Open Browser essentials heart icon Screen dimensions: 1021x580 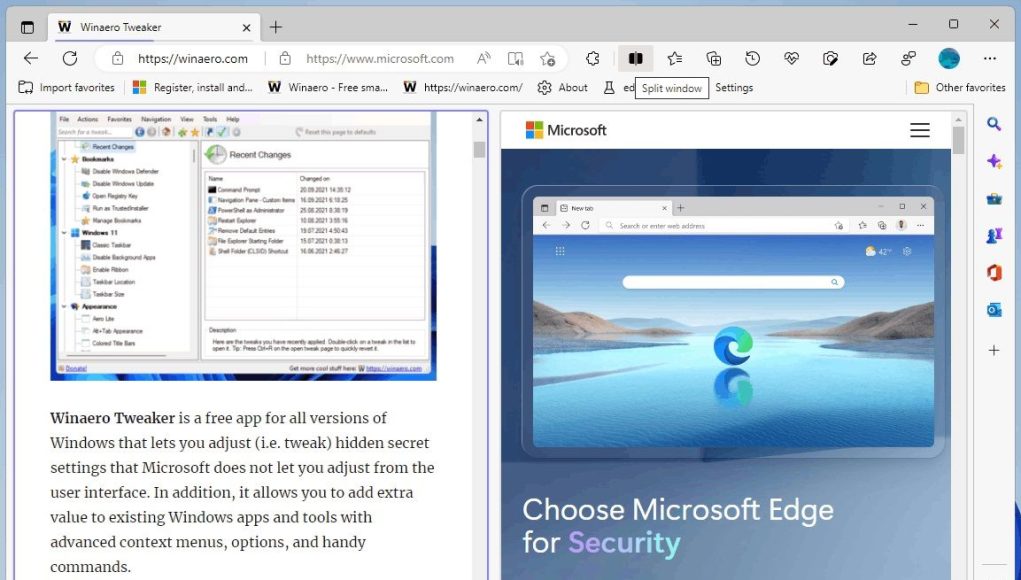click(791, 59)
